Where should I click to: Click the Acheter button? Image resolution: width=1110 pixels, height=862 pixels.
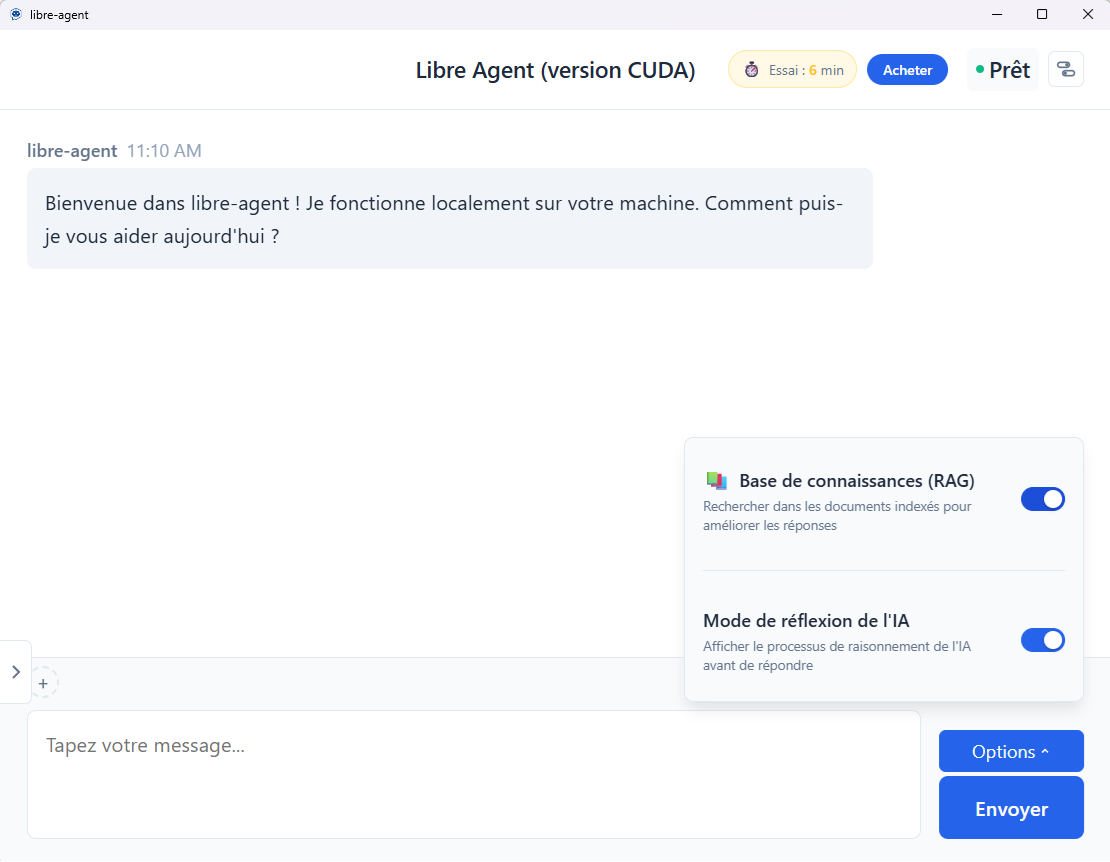pos(907,70)
